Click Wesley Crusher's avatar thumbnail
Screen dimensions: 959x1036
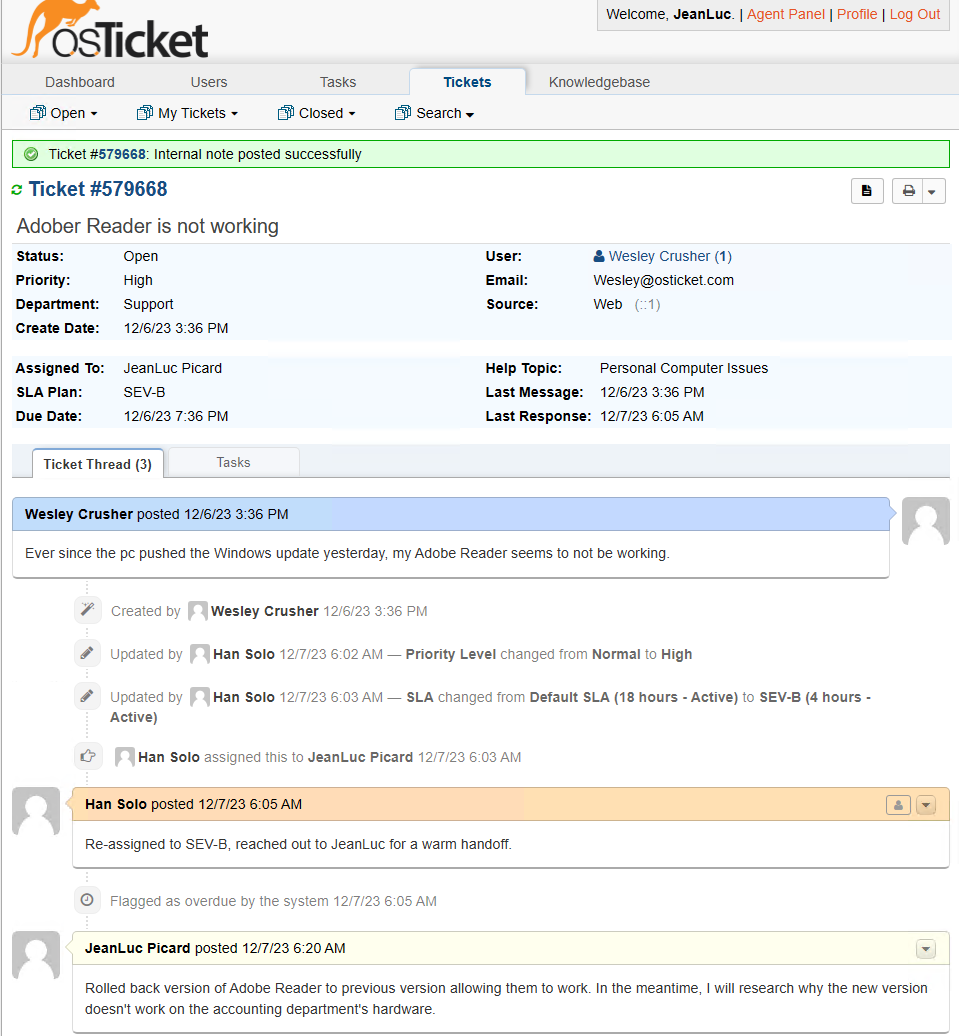(x=925, y=521)
